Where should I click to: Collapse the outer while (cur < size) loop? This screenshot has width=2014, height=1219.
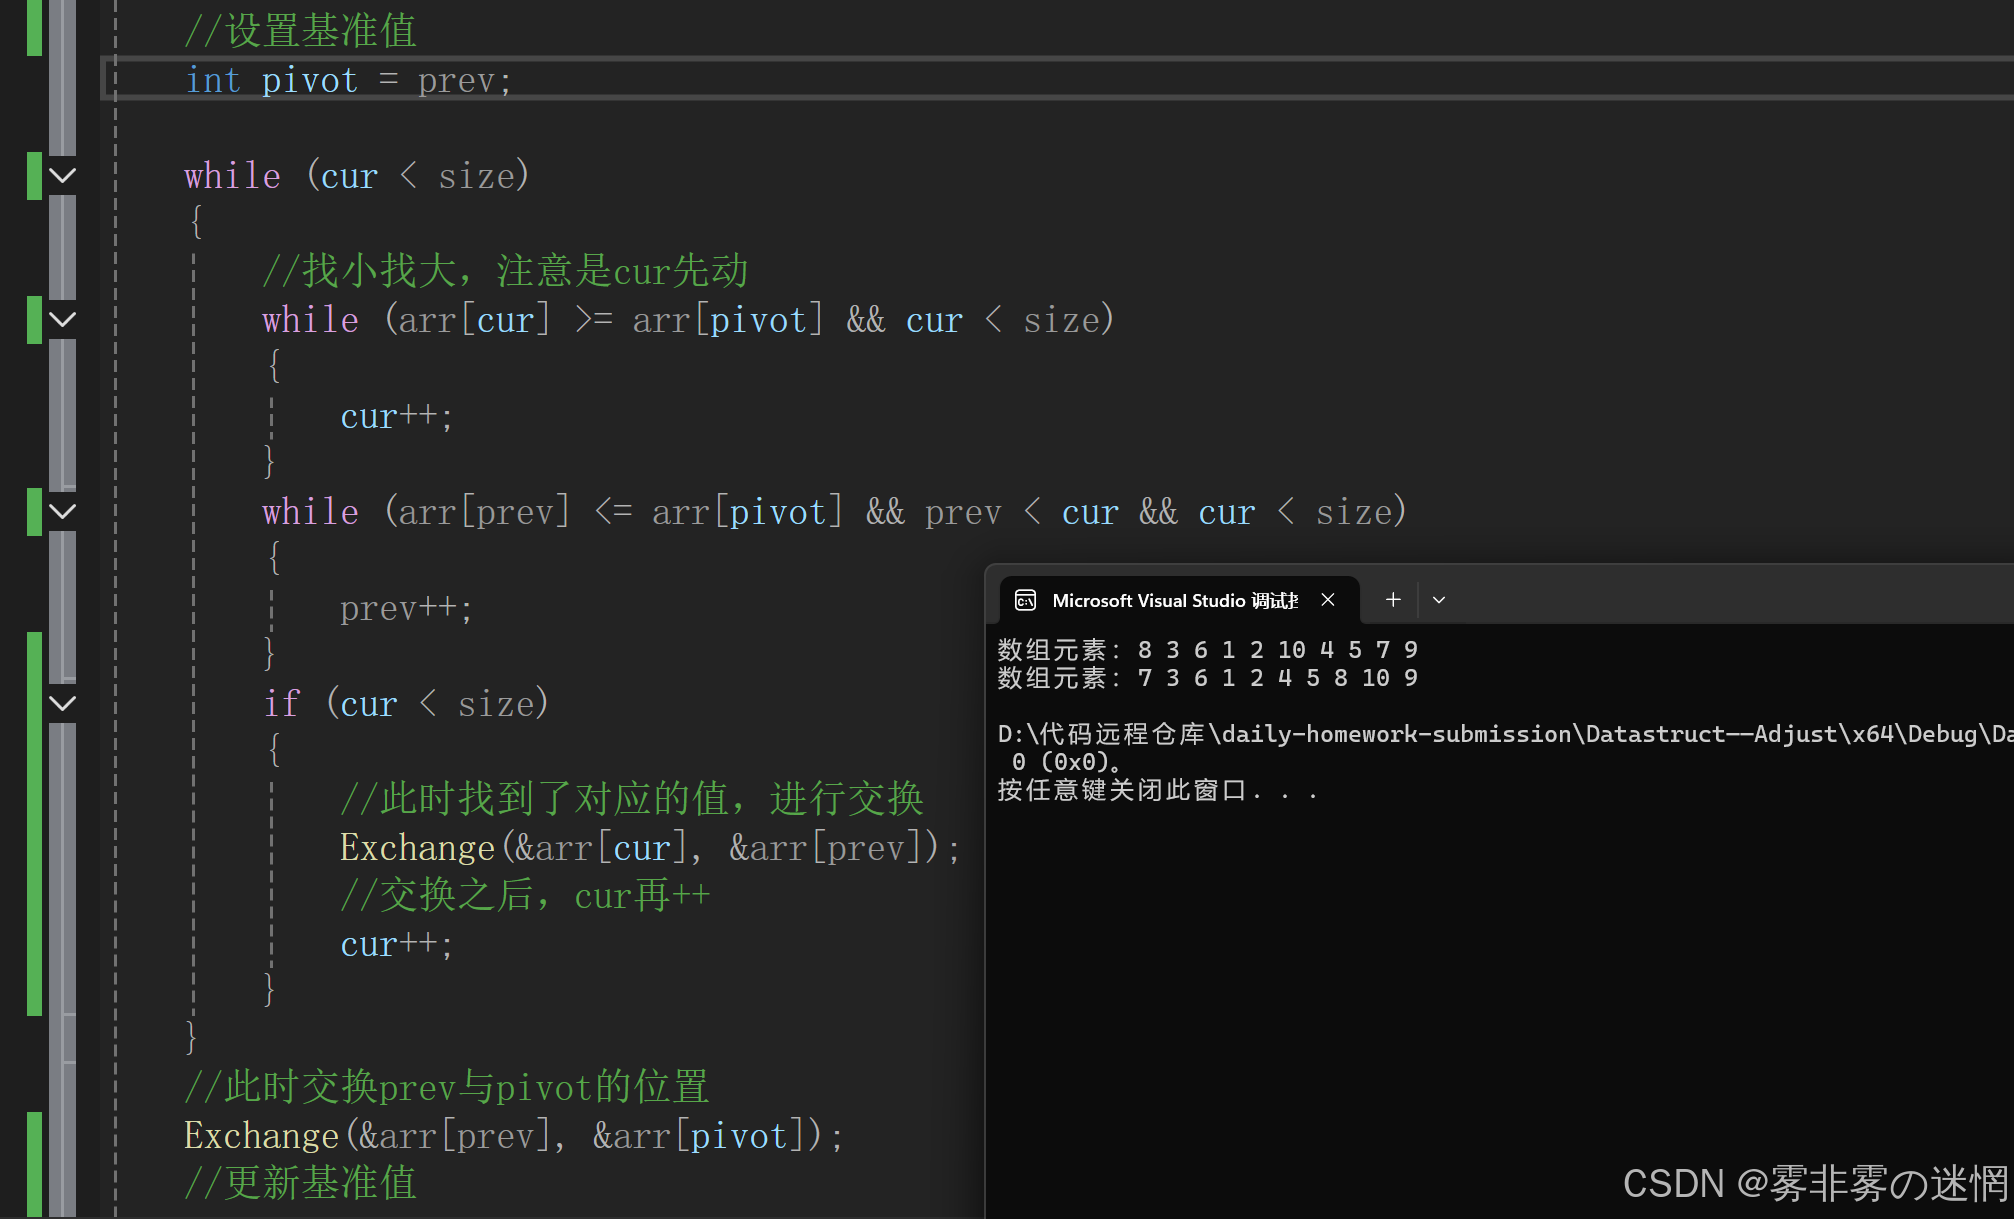[x=62, y=176]
